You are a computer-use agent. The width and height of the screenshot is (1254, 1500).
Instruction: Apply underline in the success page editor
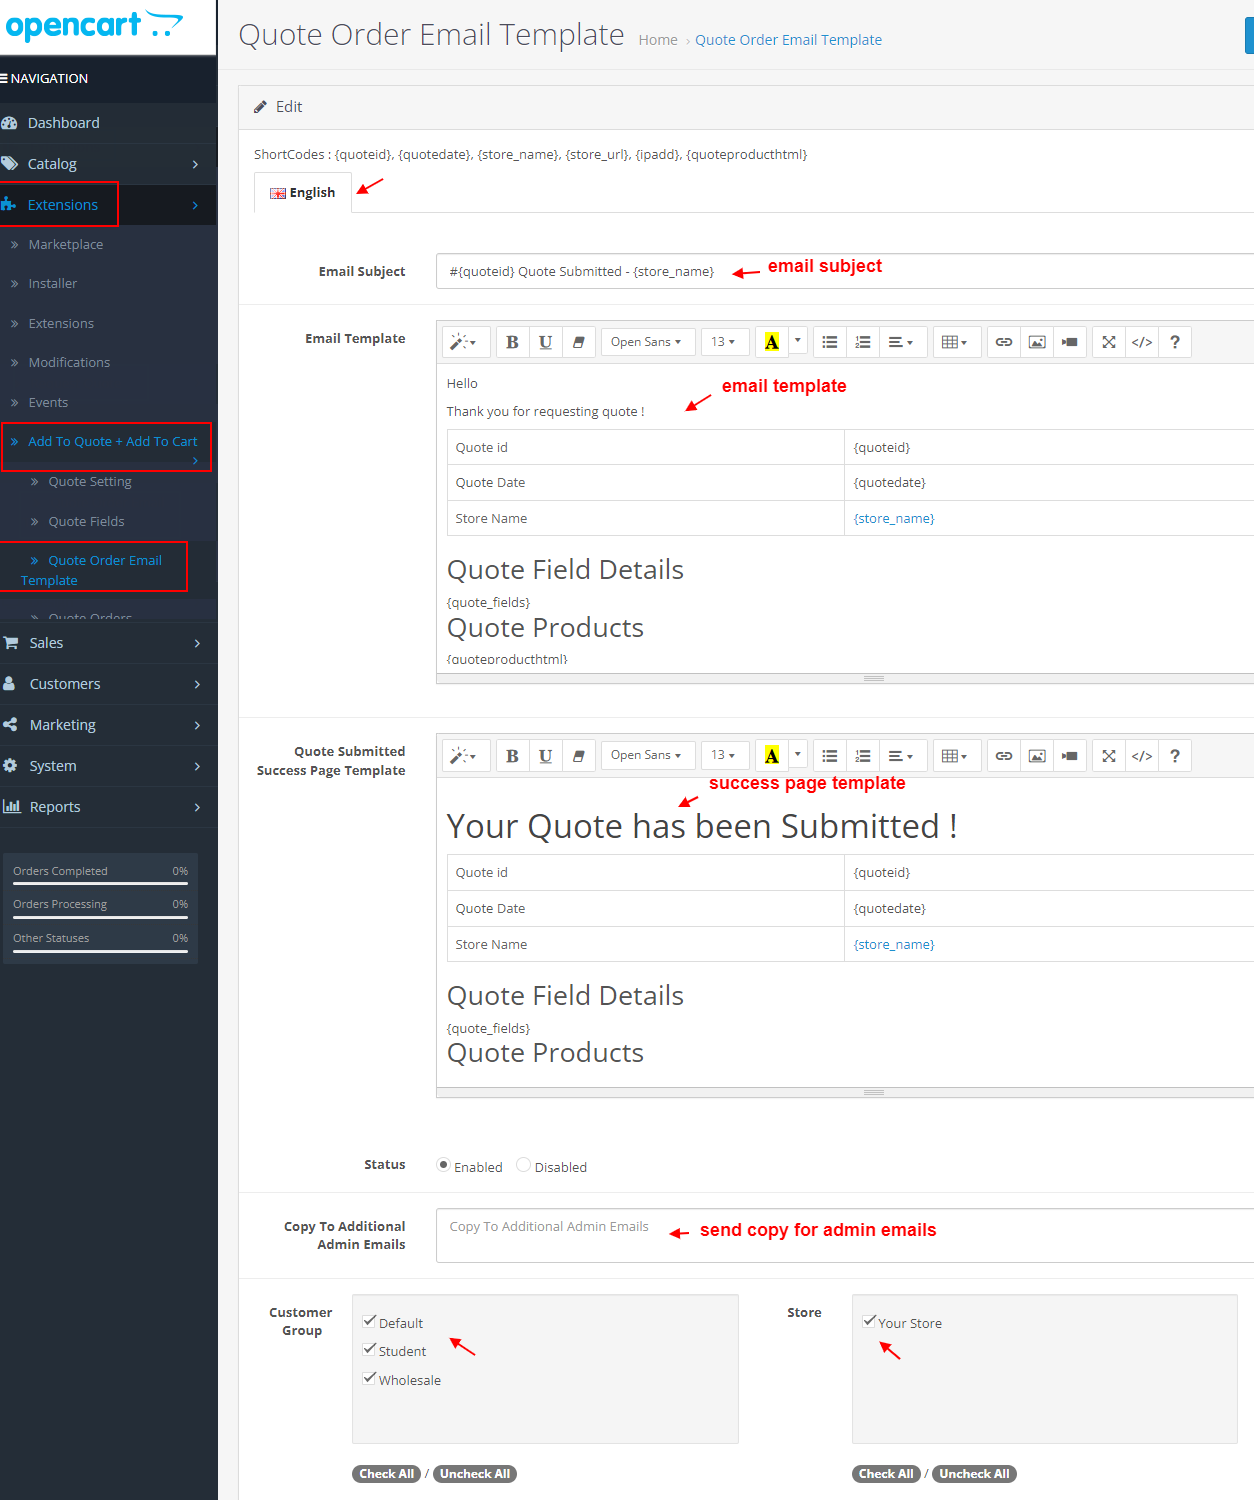(x=545, y=755)
